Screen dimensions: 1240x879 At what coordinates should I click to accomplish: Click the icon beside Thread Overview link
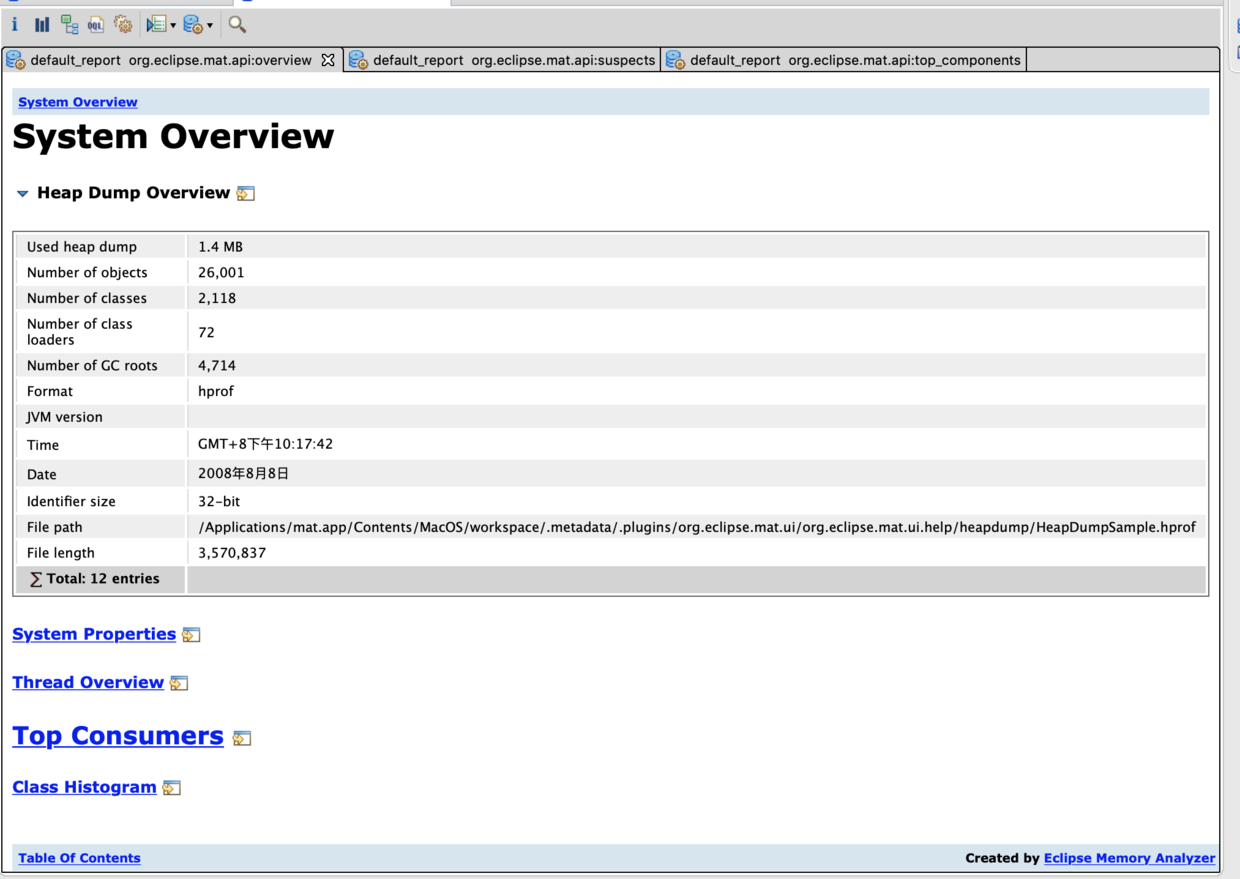click(179, 683)
